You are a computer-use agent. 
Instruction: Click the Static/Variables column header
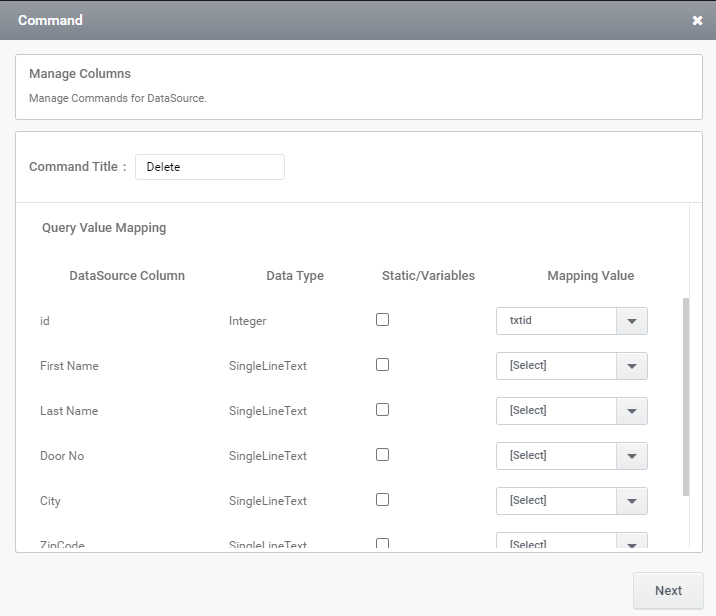428,276
